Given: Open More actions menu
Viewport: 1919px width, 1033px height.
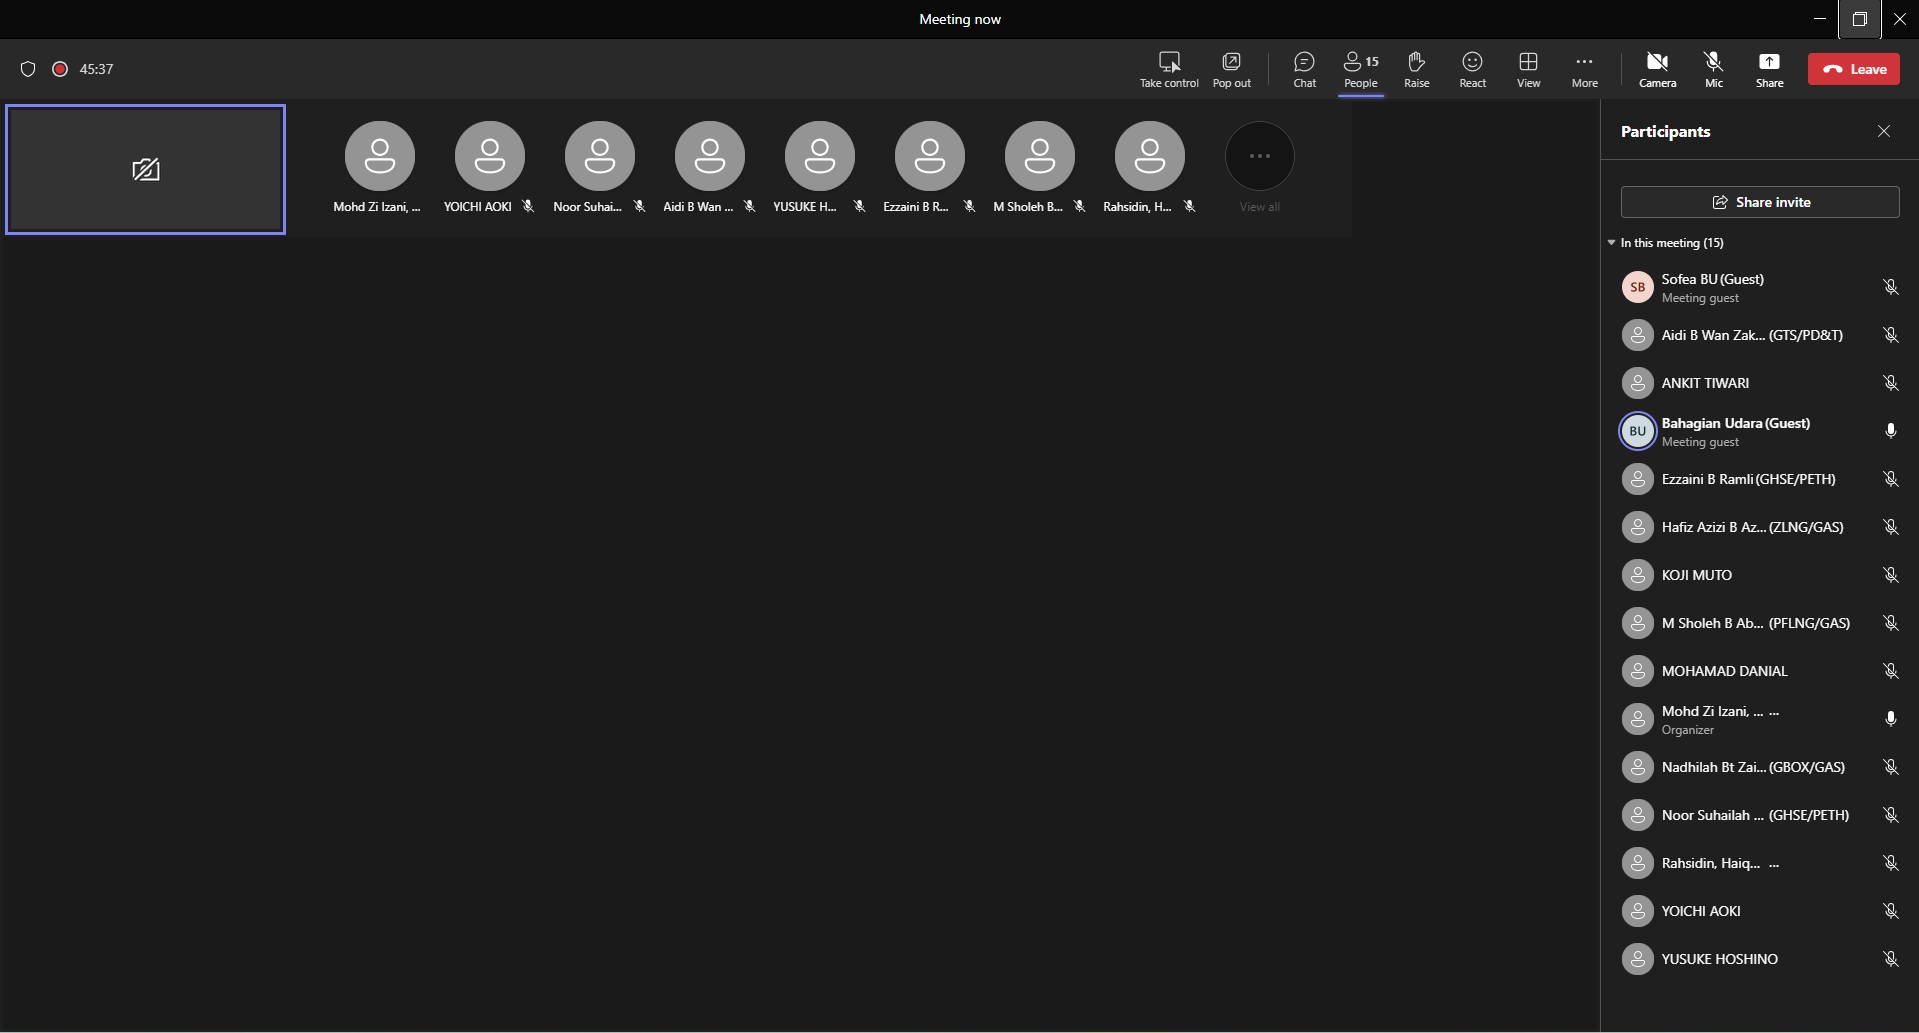Looking at the screenshot, I should [x=1584, y=69].
